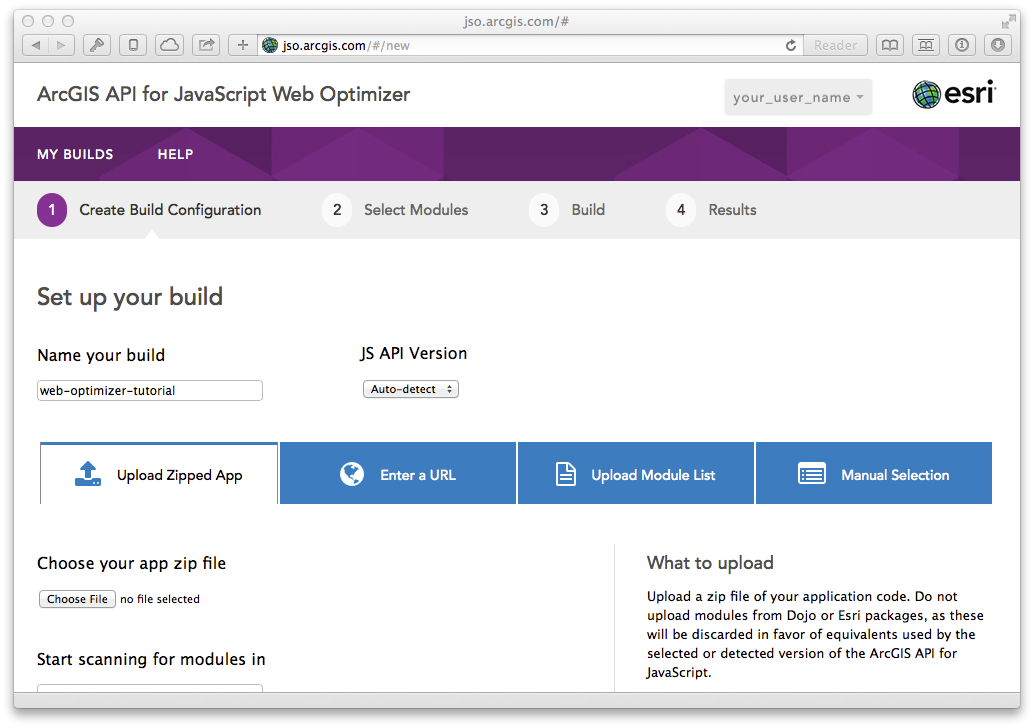Click the Reader button in address bar
The height and width of the screenshot is (728, 1034).
836,46
